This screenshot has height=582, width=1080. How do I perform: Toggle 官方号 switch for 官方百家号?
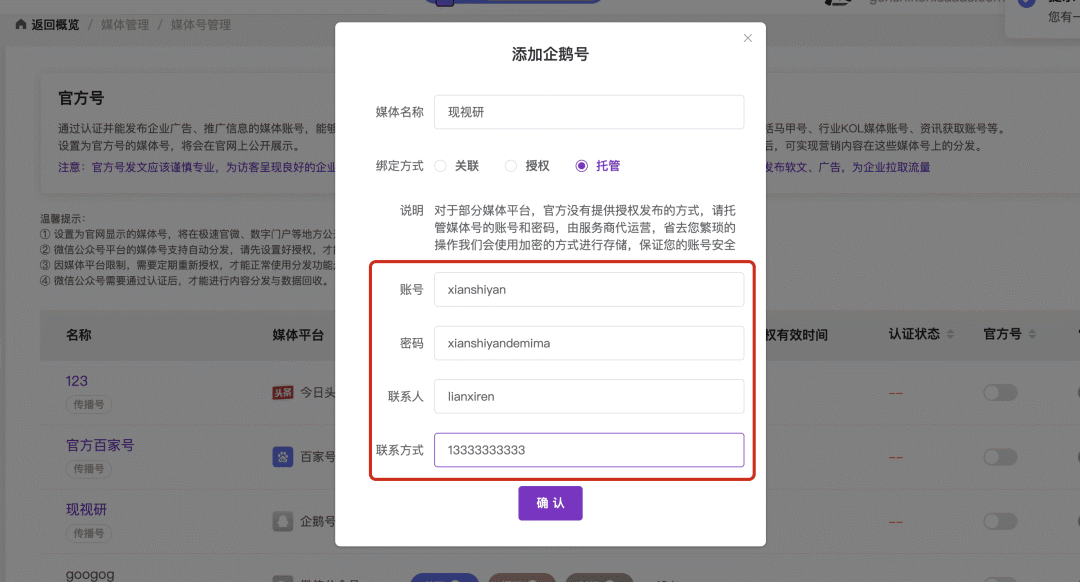1000,457
